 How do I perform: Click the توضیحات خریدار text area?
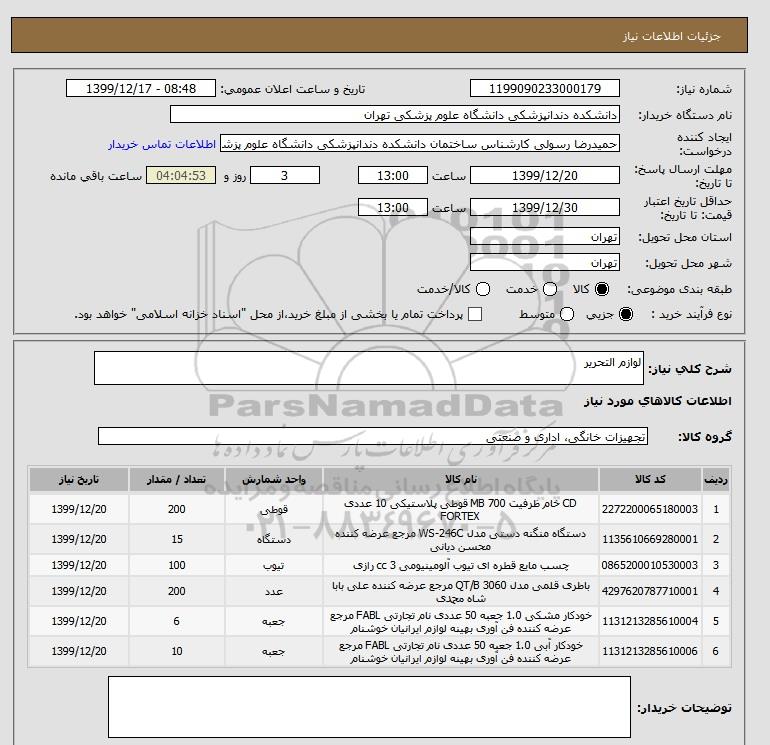coord(369,707)
